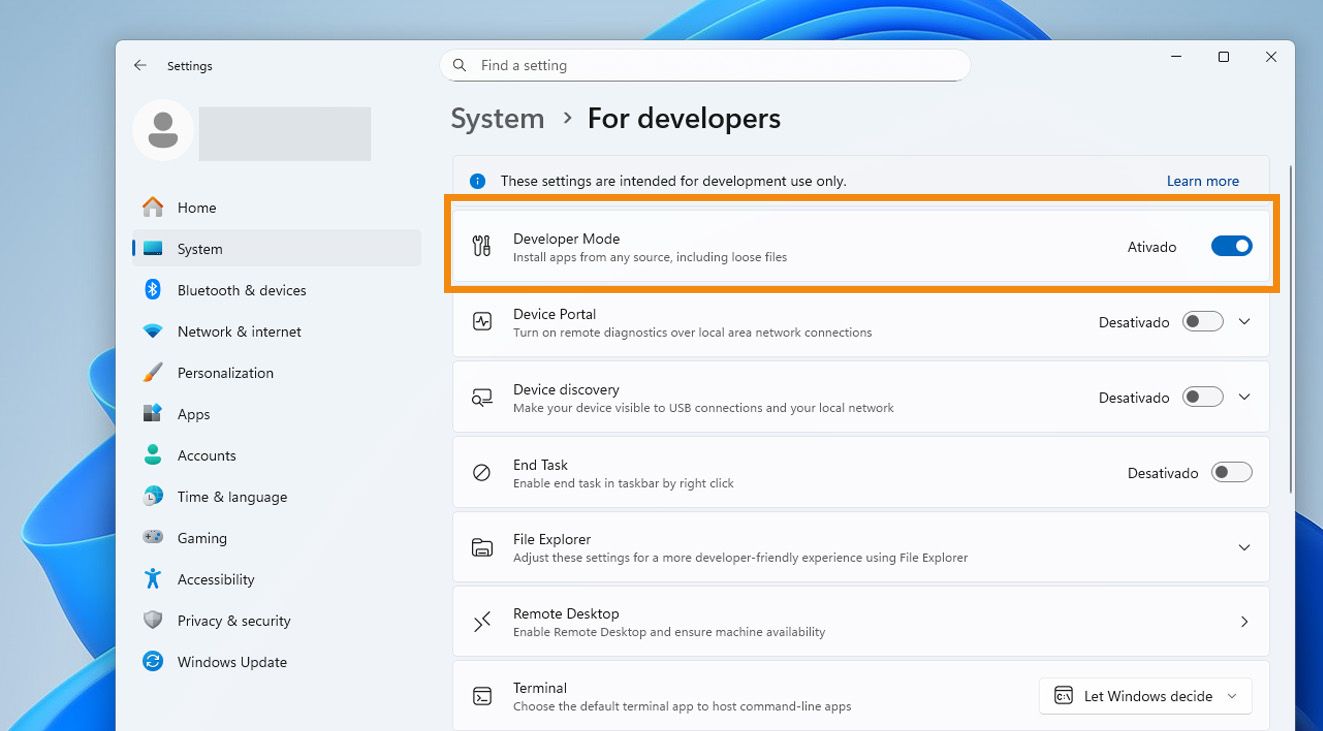
Task: Toggle Device discovery on
Action: coord(1202,397)
